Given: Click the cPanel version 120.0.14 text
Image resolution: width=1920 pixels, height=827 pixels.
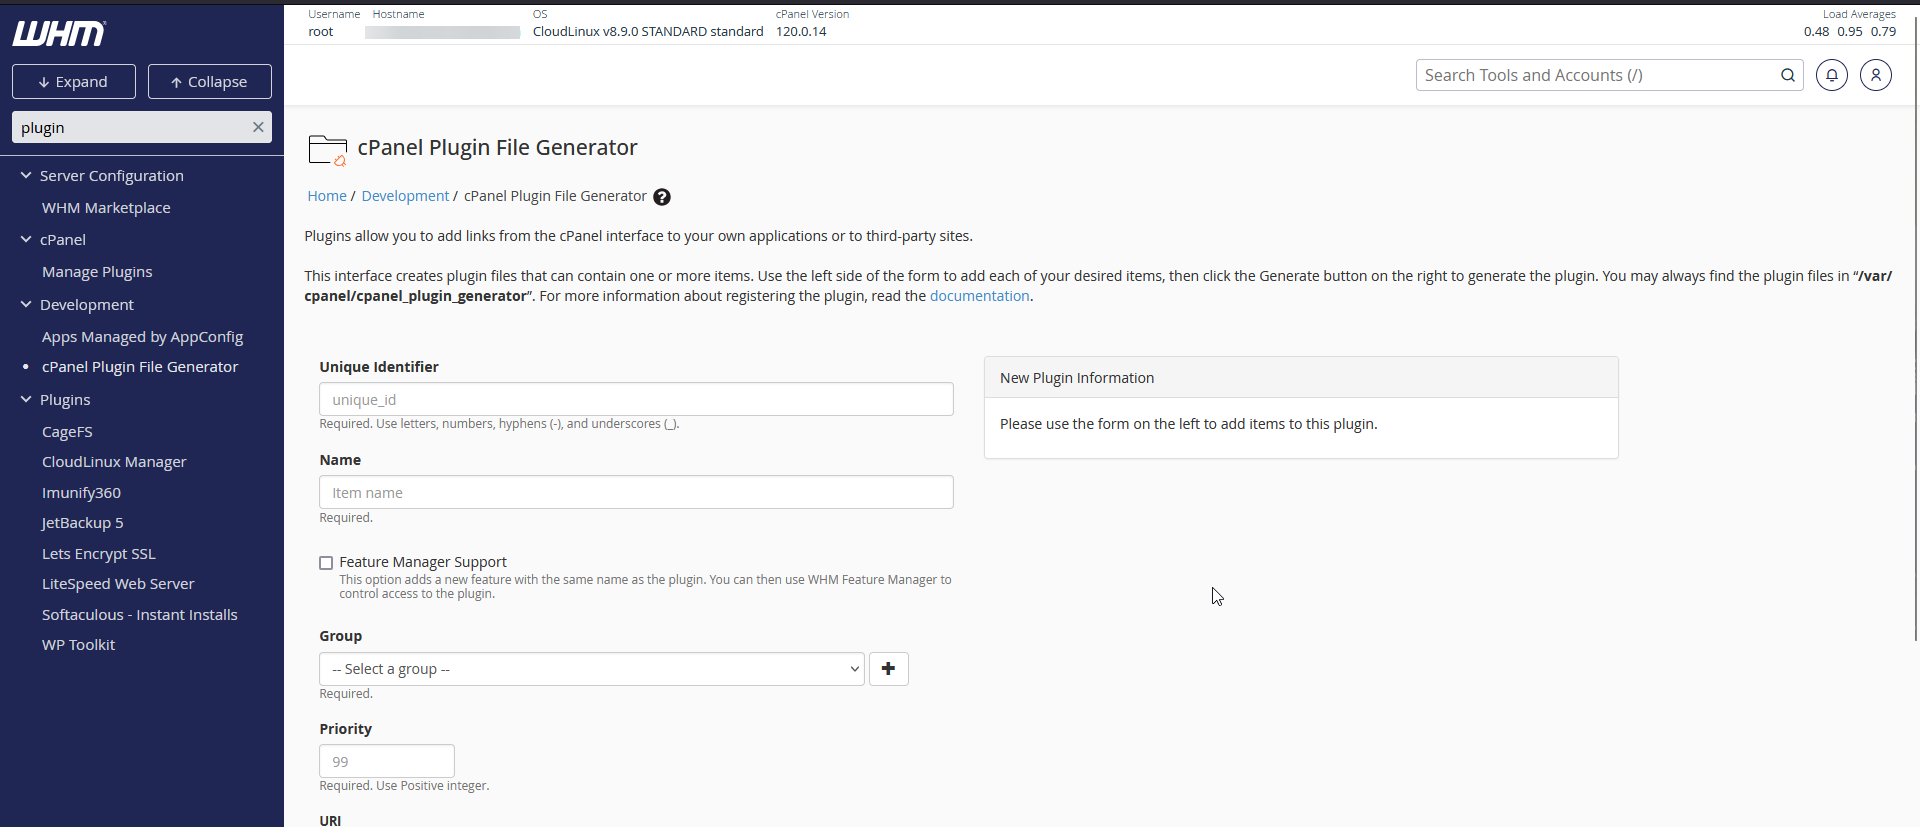Looking at the screenshot, I should coord(801,32).
